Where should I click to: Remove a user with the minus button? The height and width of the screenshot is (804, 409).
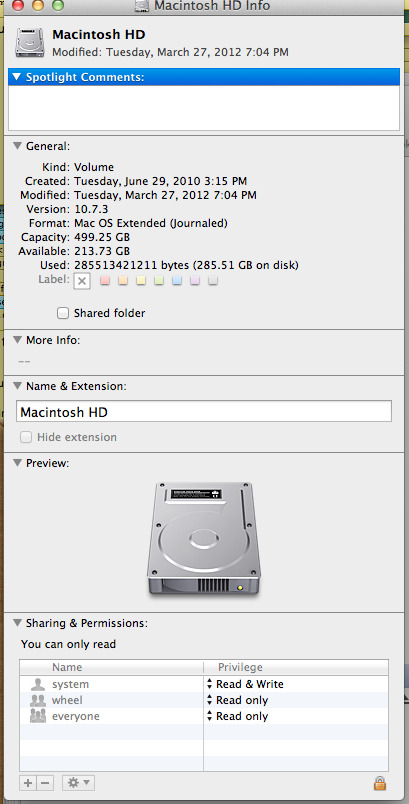point(45,783)
